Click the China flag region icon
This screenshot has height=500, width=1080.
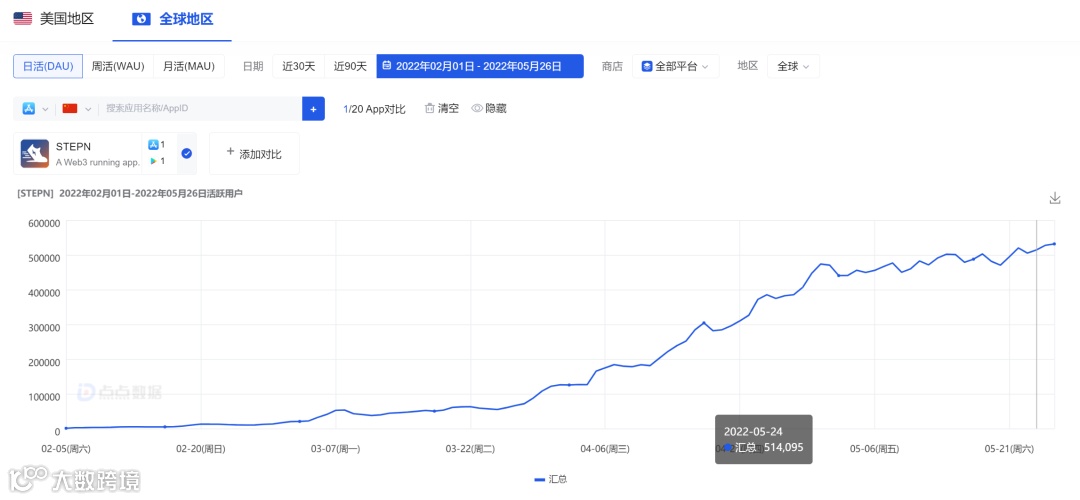pyautogui.click(x=70, y=109)
